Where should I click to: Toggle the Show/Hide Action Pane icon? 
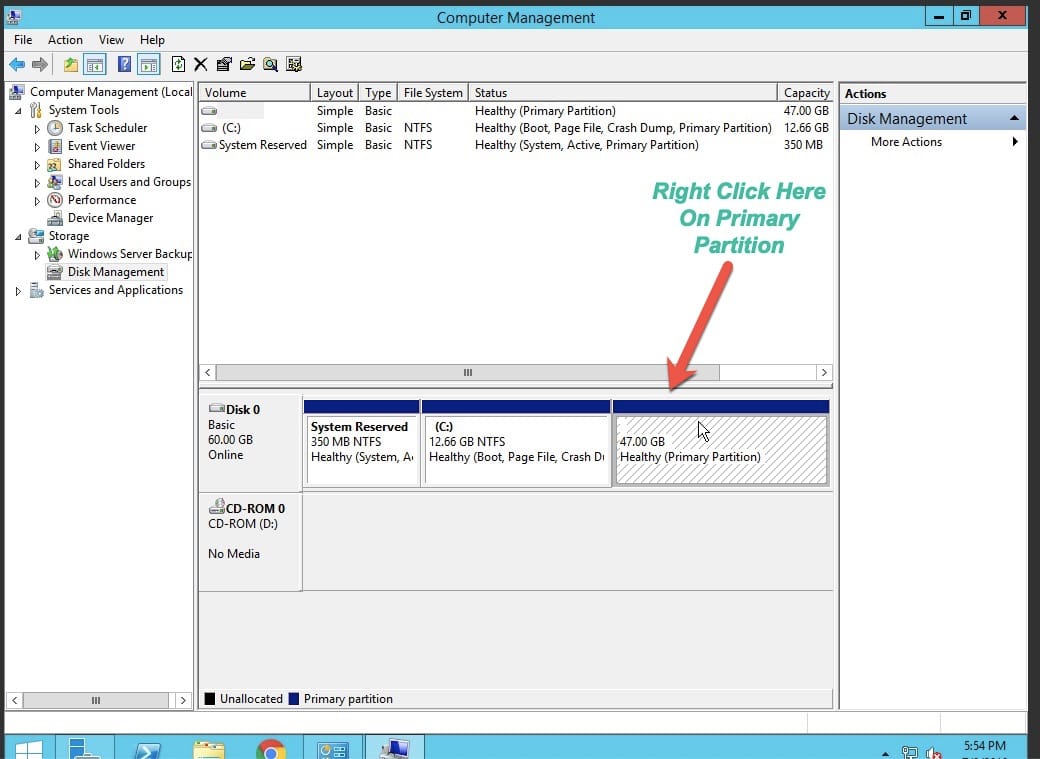(x=149, y=65)
